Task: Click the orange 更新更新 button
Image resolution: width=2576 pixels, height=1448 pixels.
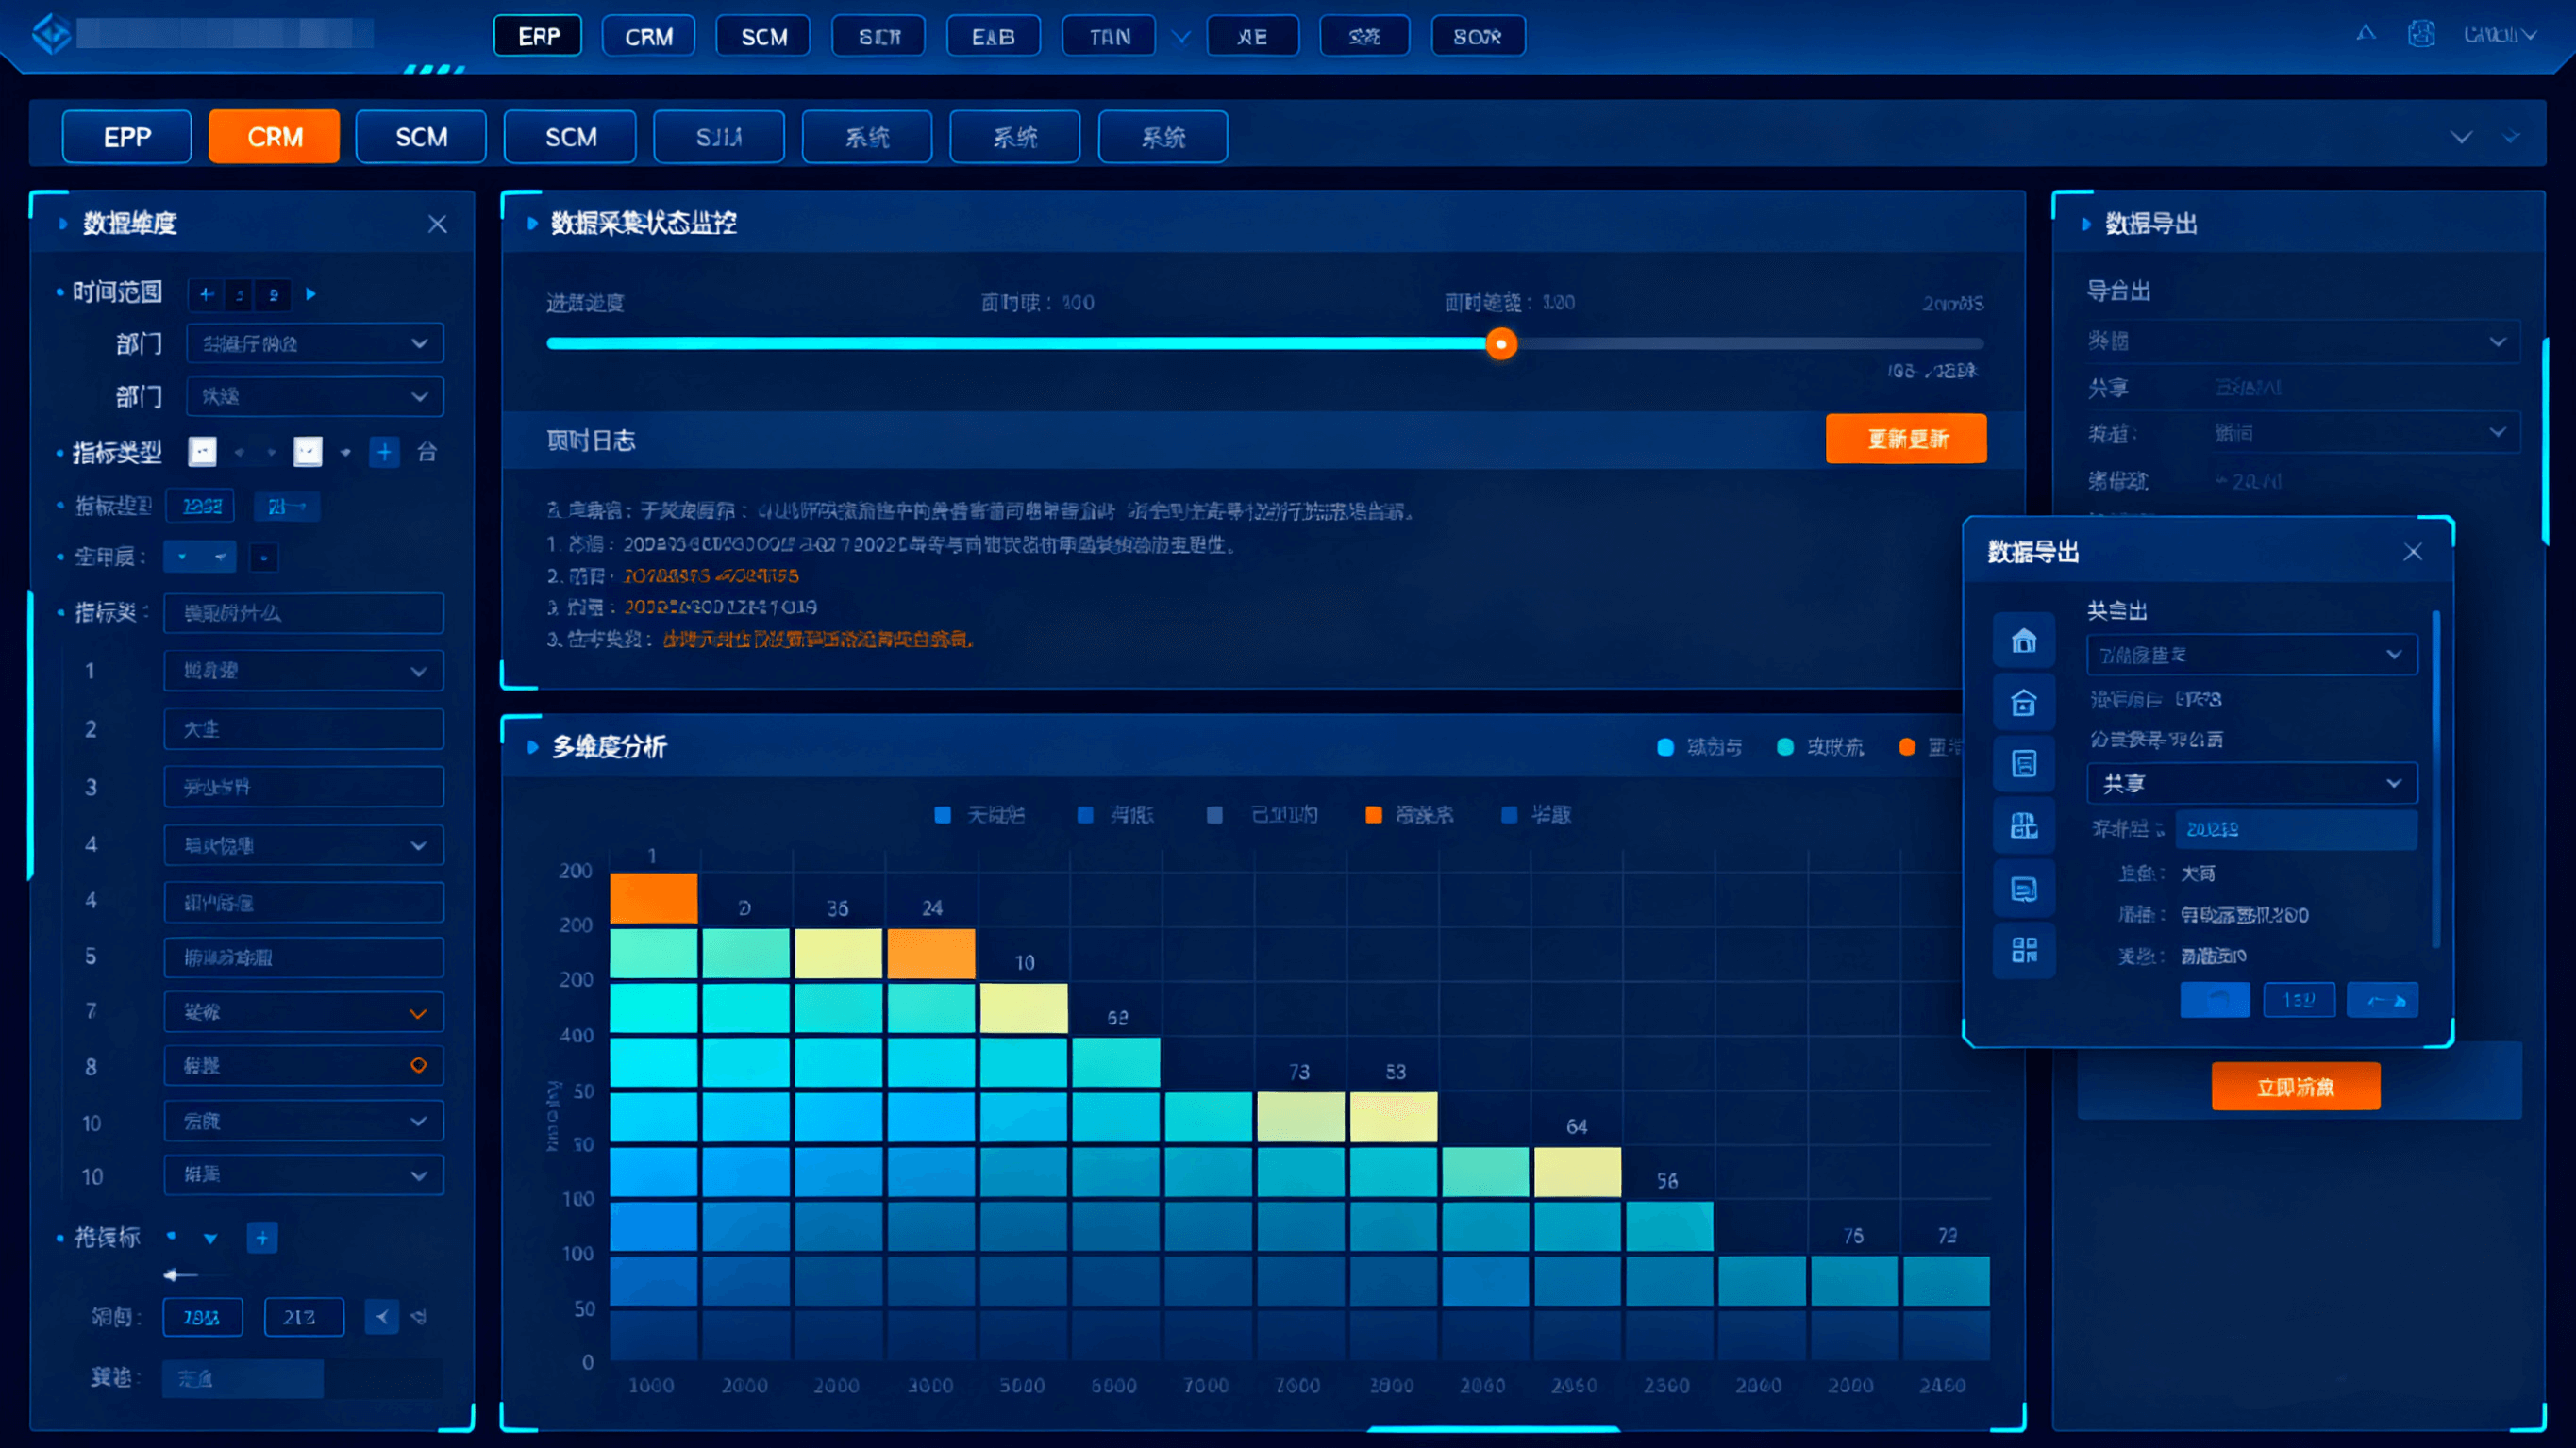Action: 1905,439
